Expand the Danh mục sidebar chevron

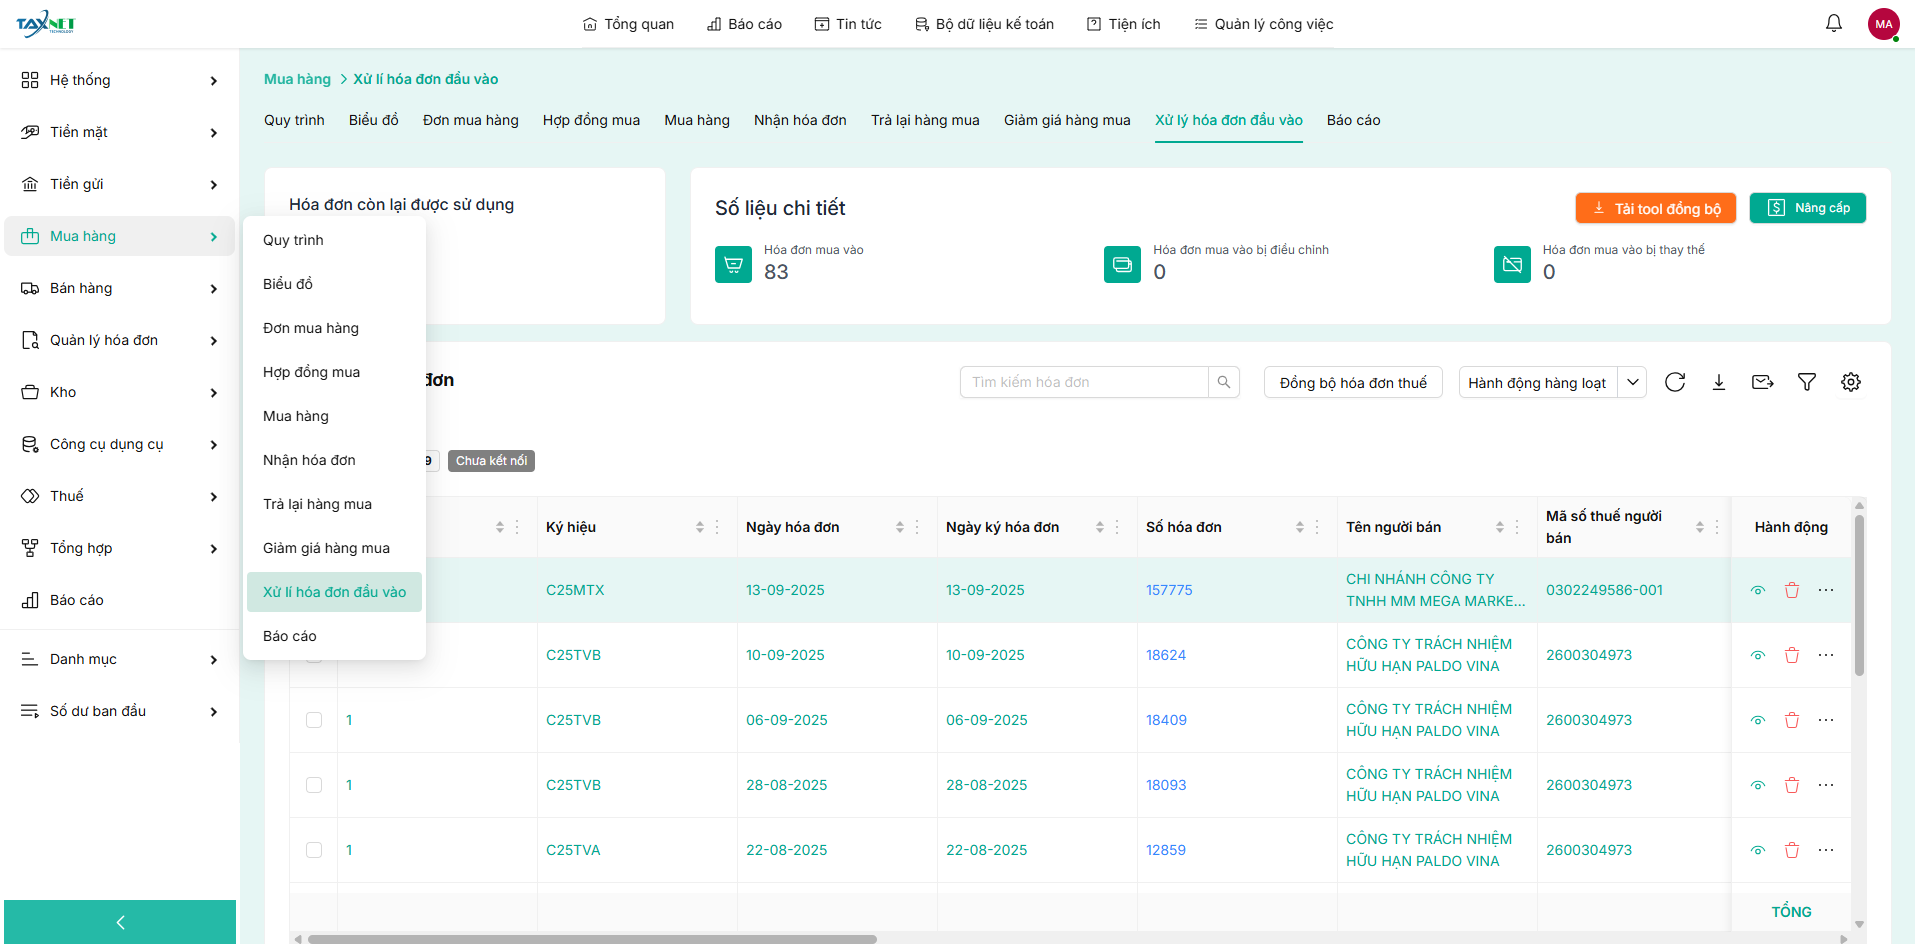pos(214,660)
